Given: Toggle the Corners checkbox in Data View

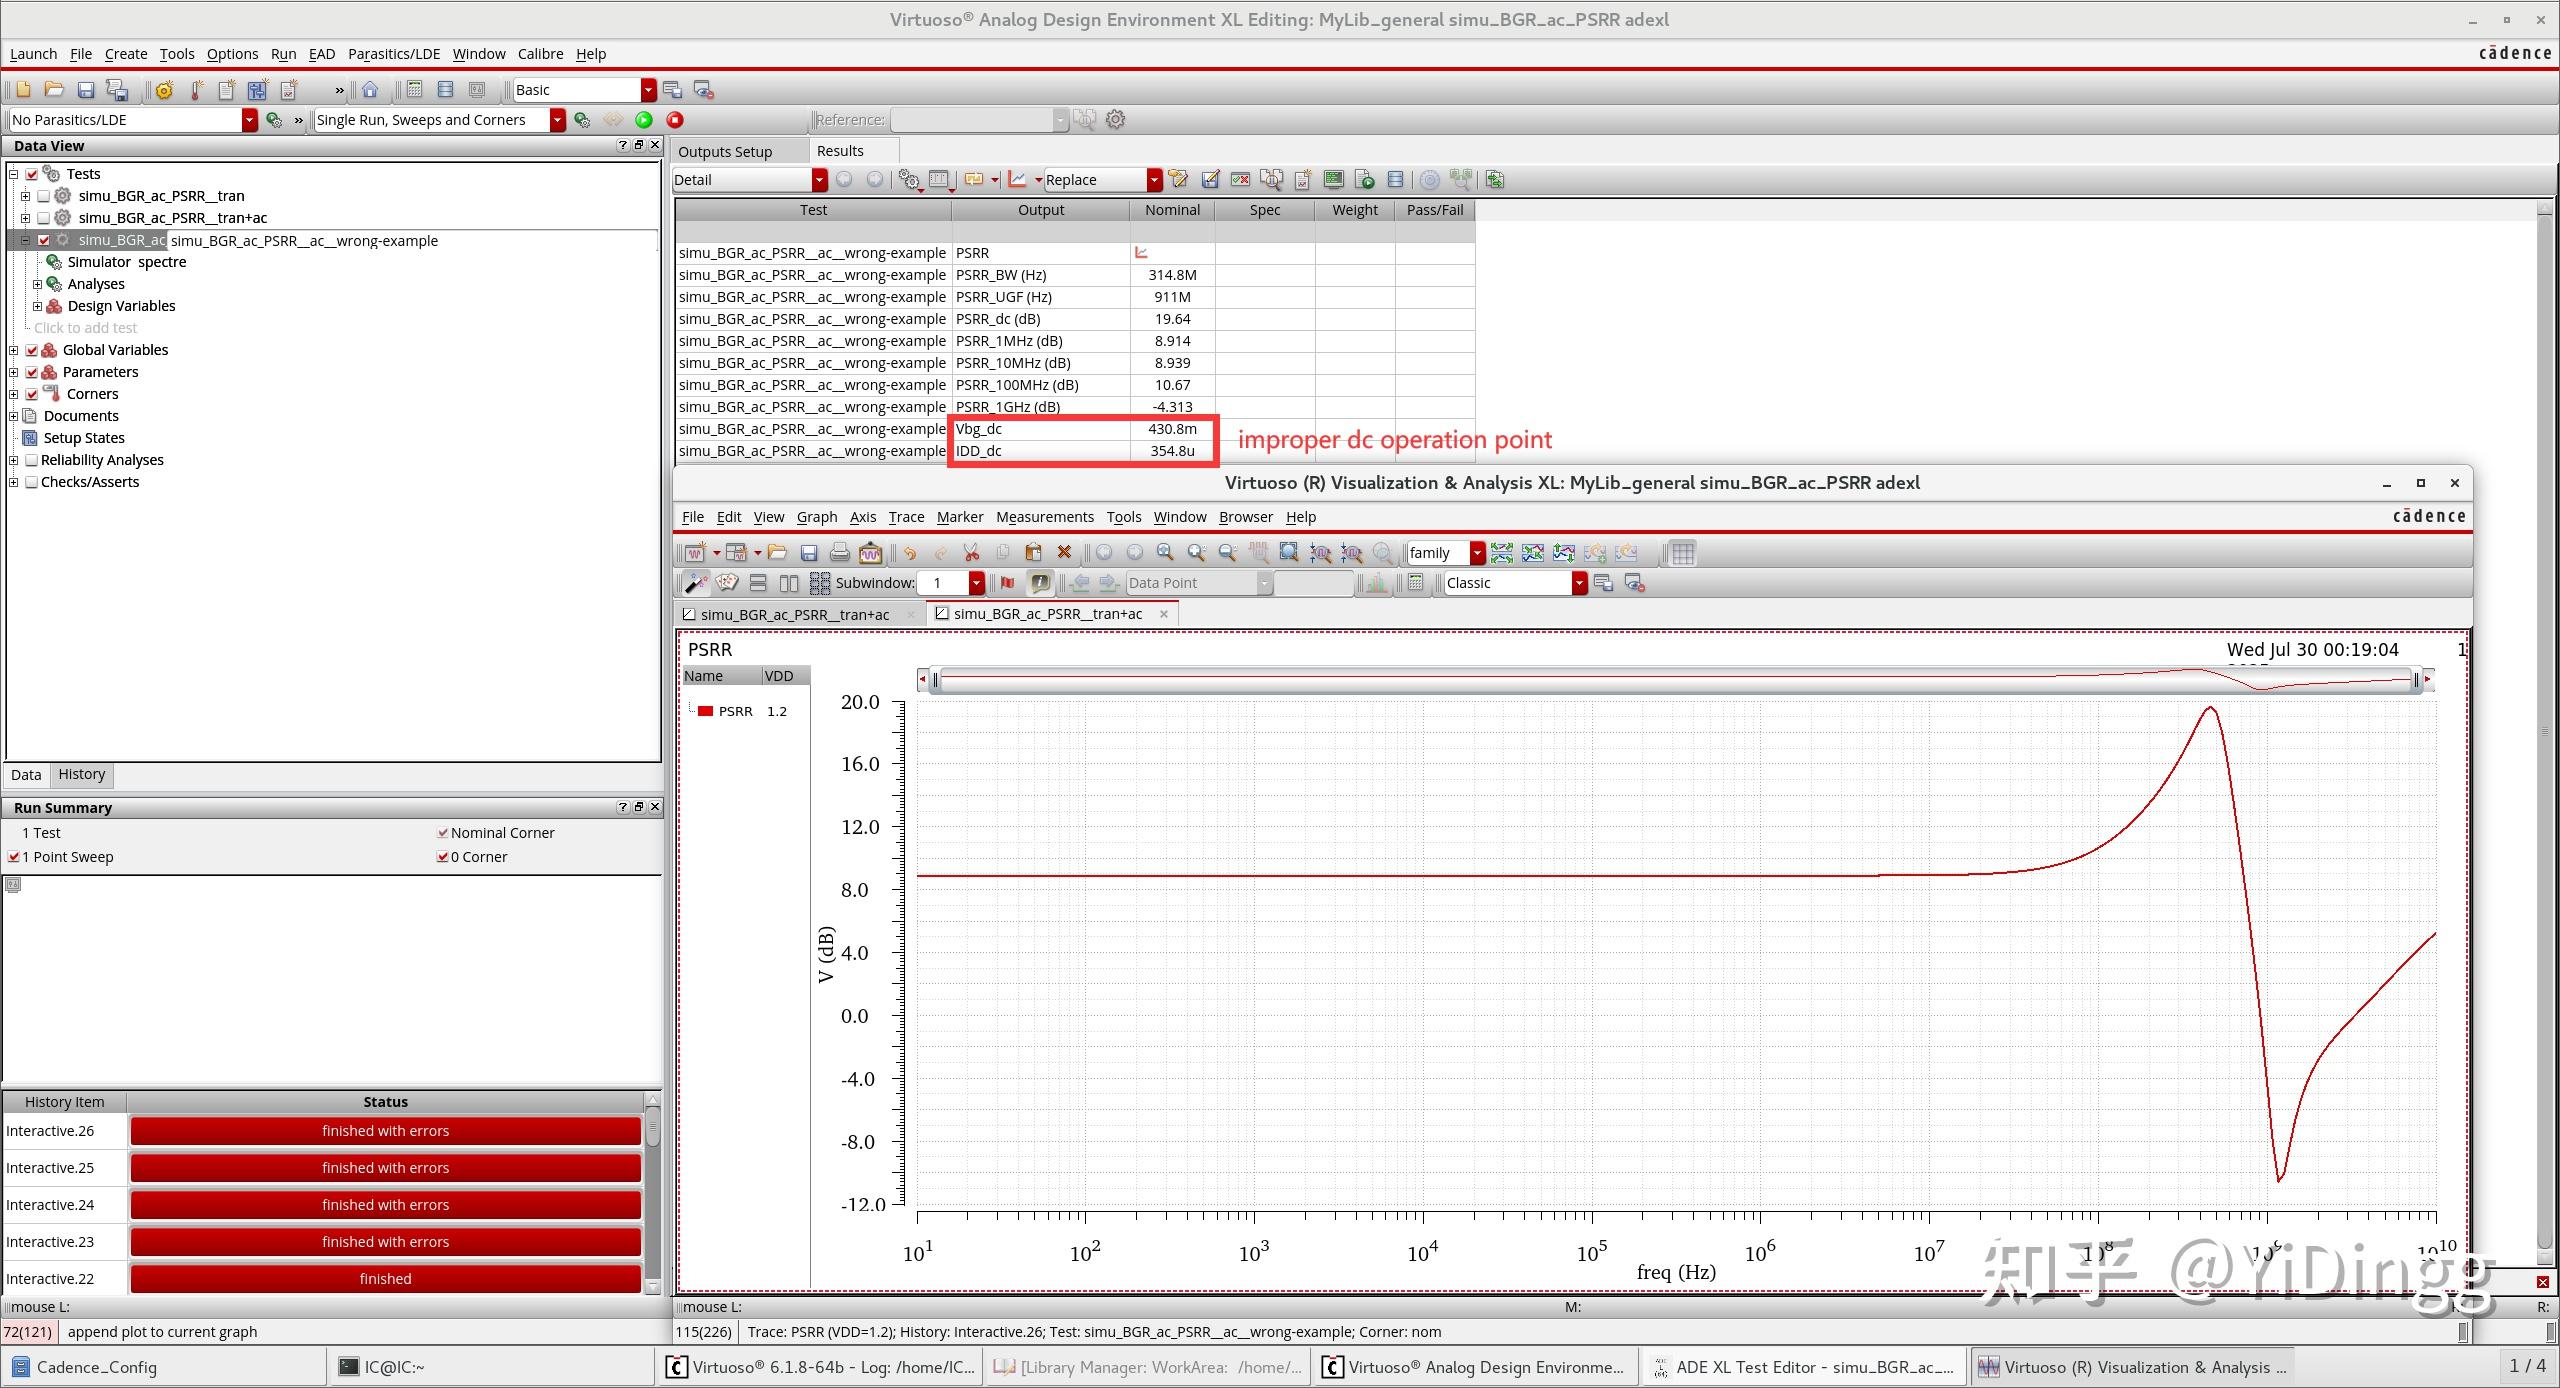Looking at the screenshot, I should tap(32, 394).
